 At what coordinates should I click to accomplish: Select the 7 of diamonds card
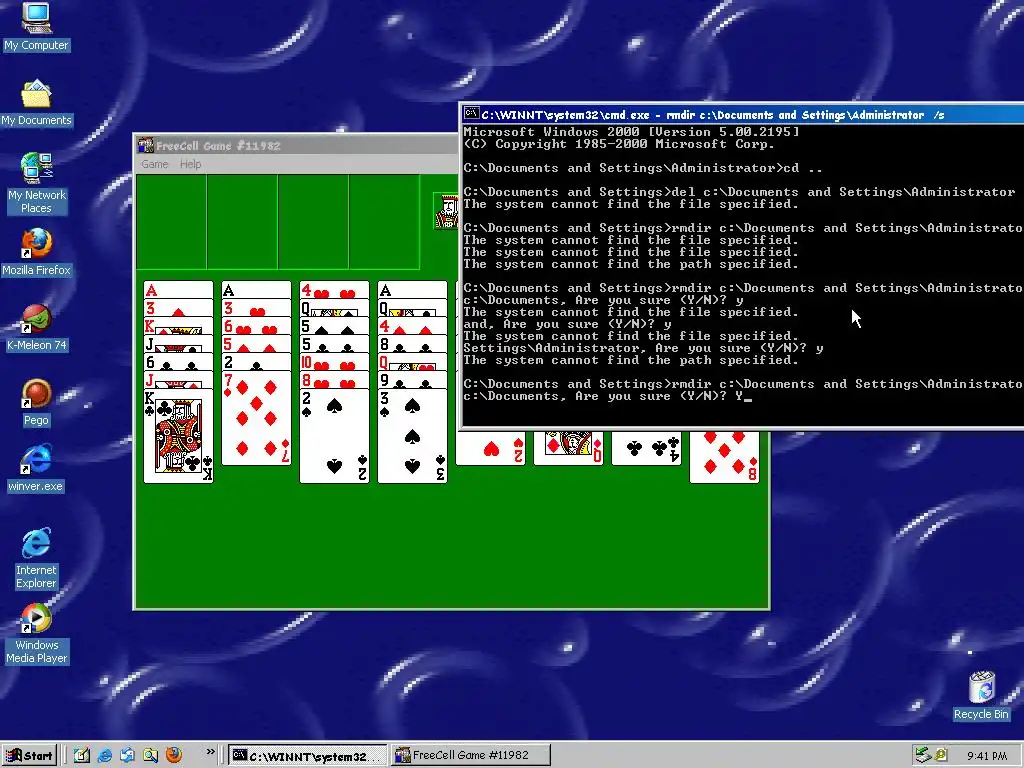click(x=256, y=418)
